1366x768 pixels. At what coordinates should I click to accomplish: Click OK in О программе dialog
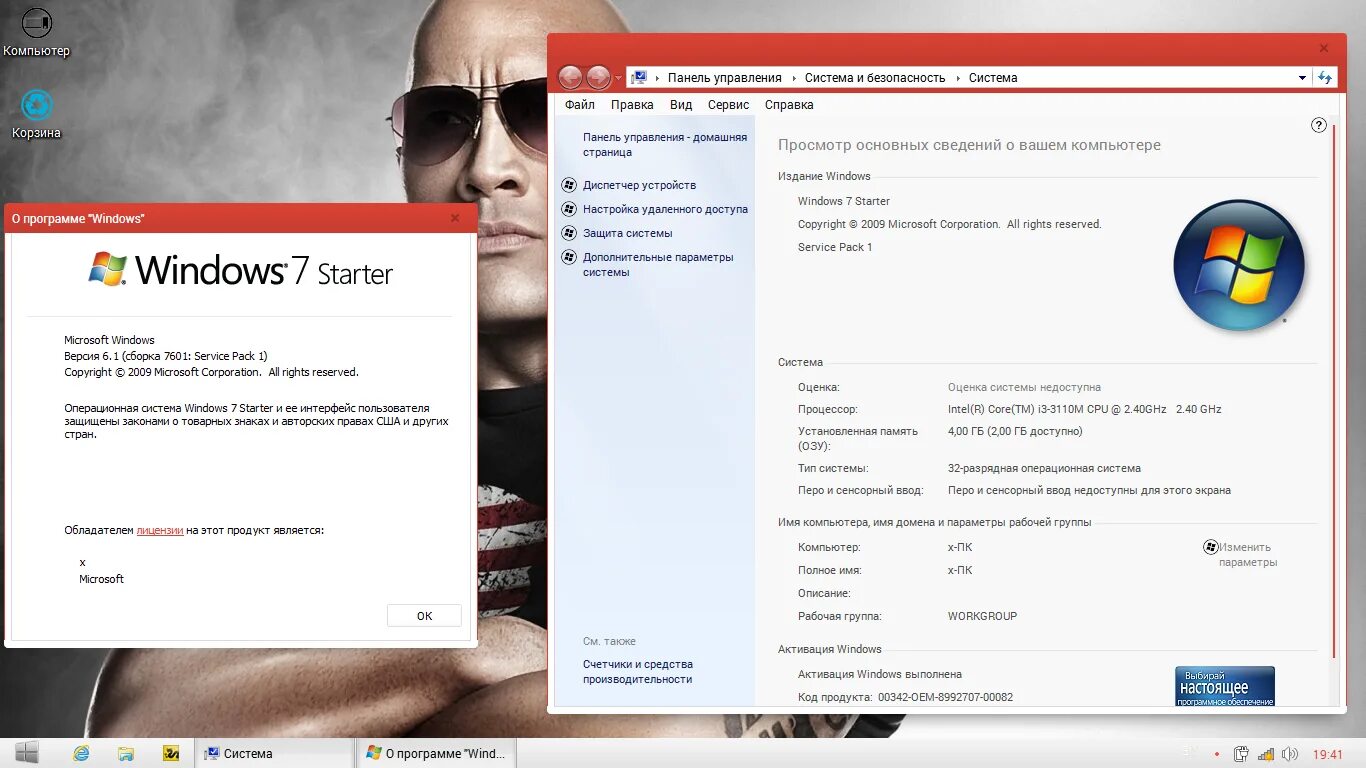tap(424, 616)
